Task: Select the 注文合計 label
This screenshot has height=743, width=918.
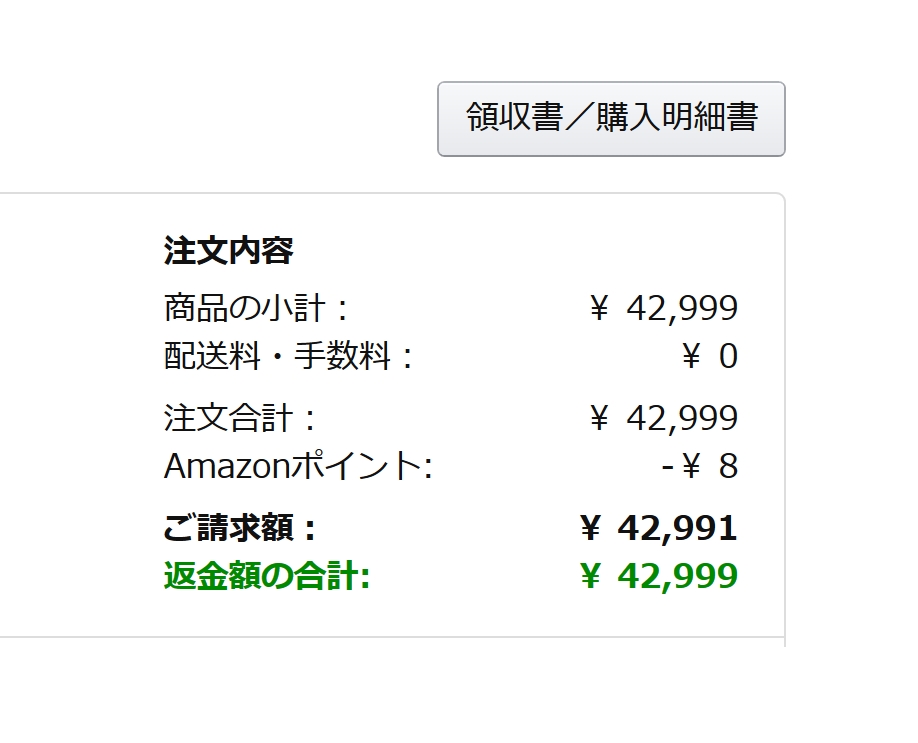Action: (238, 417)
